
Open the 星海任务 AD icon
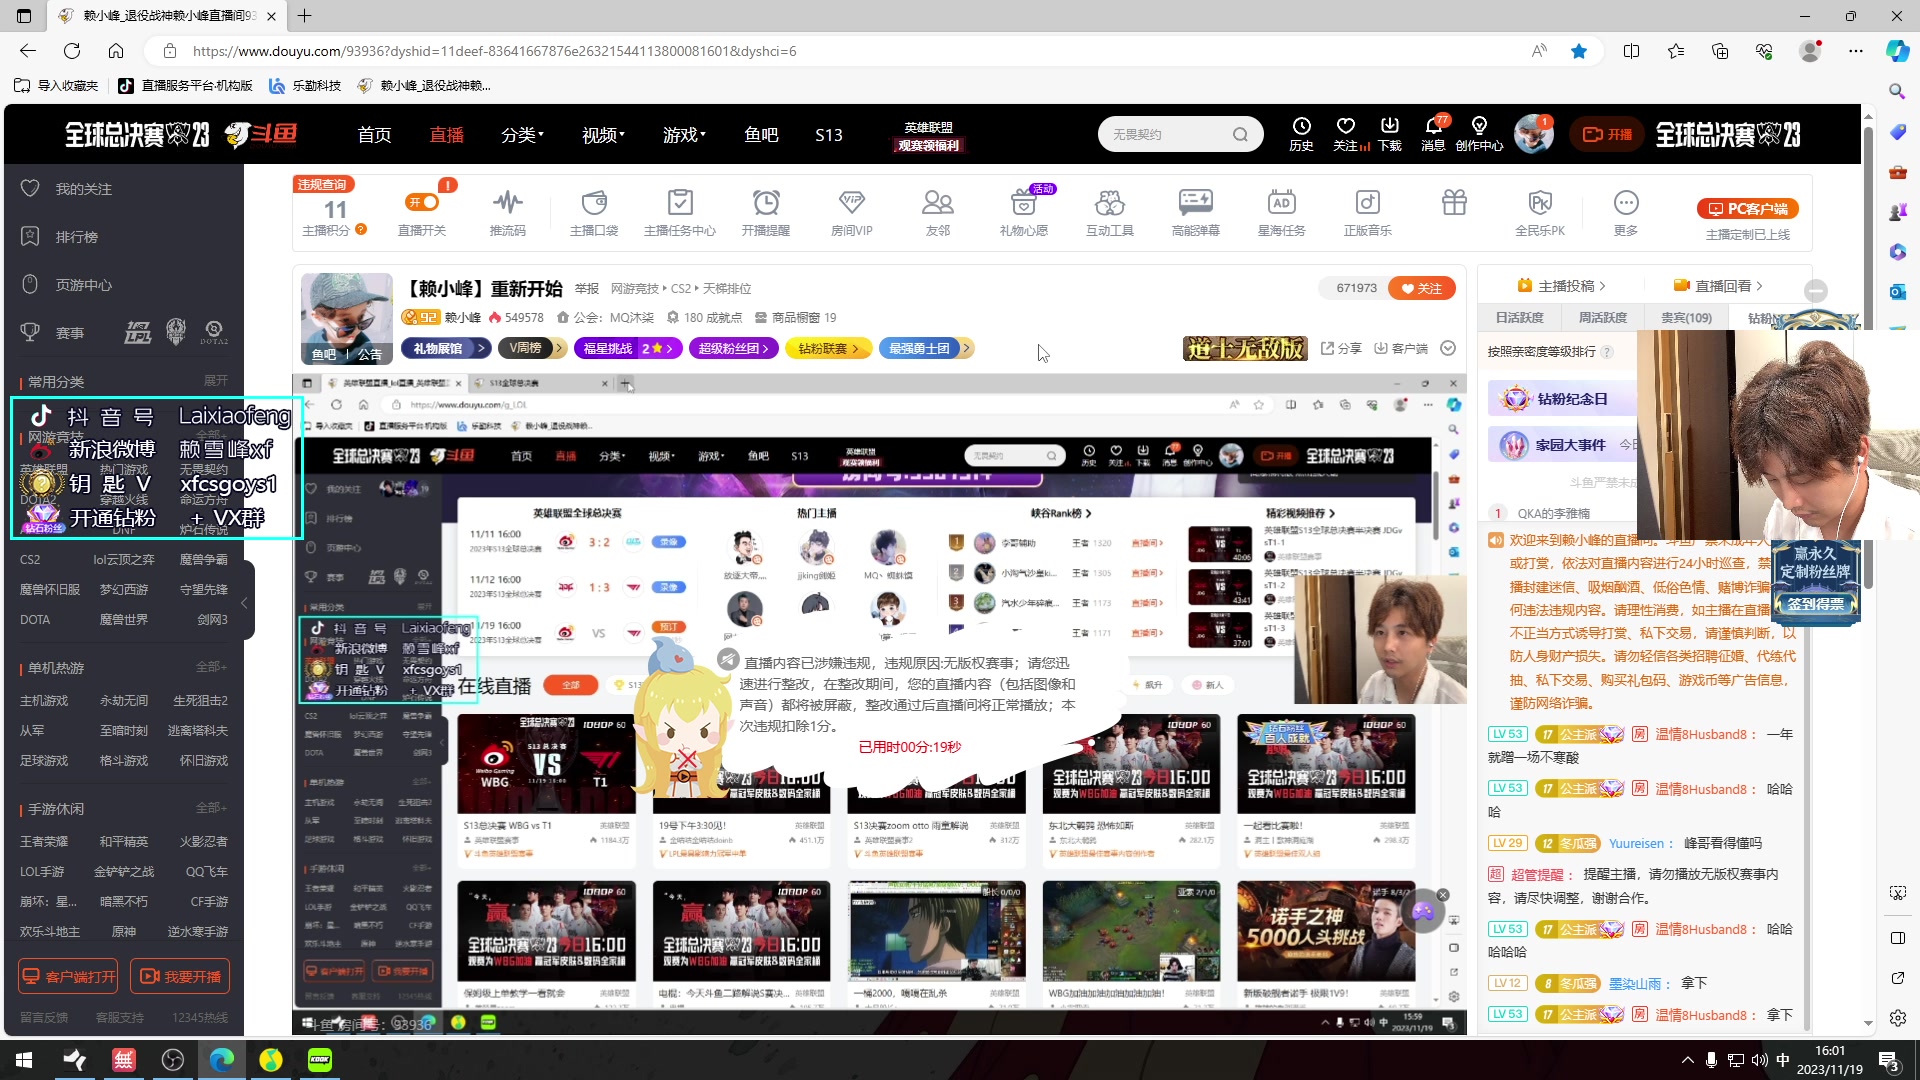coord(1281,203)
